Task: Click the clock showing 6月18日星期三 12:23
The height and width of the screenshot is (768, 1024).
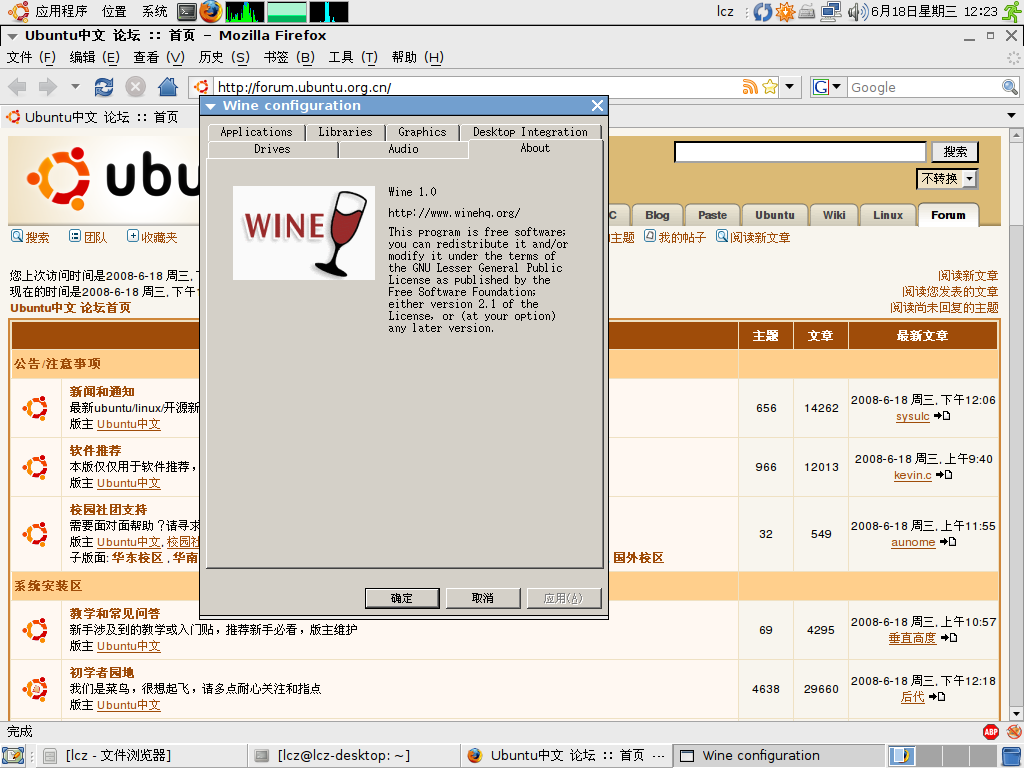Action: click(934, 11)
